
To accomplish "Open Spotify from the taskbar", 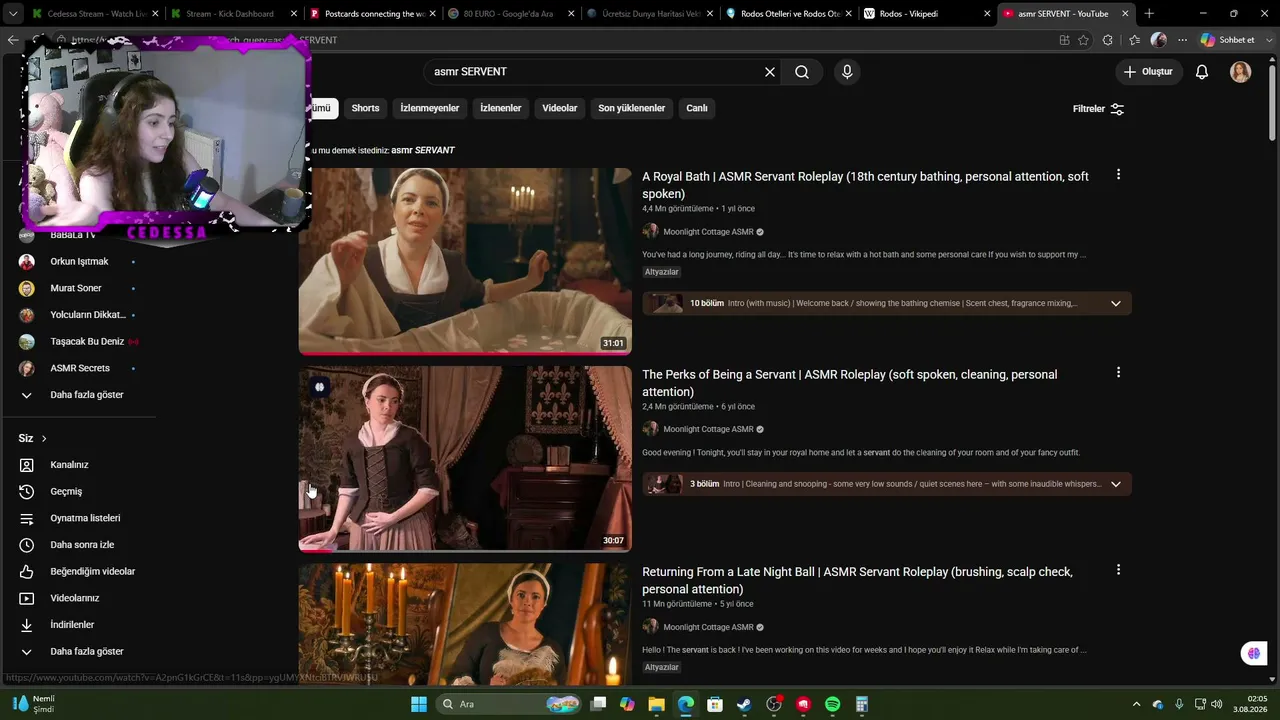I will (x=832, y=704).
